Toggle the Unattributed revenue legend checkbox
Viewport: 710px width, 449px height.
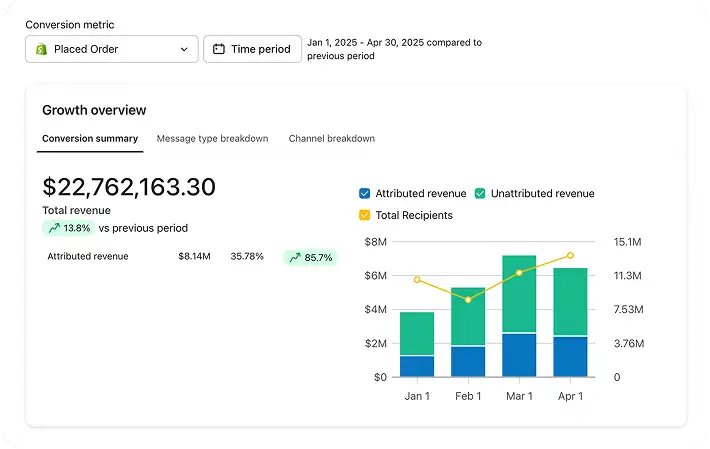point(480,194)
